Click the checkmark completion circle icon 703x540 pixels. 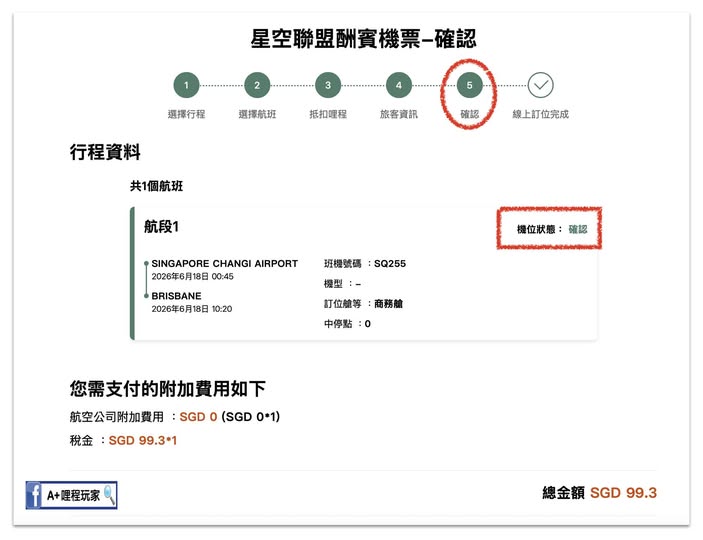pyautogui.click(x=540, y=86)
